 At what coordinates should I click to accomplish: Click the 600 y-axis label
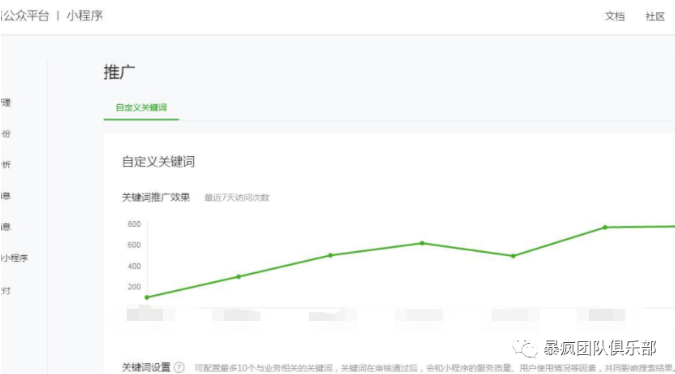[x=134, y=245]
